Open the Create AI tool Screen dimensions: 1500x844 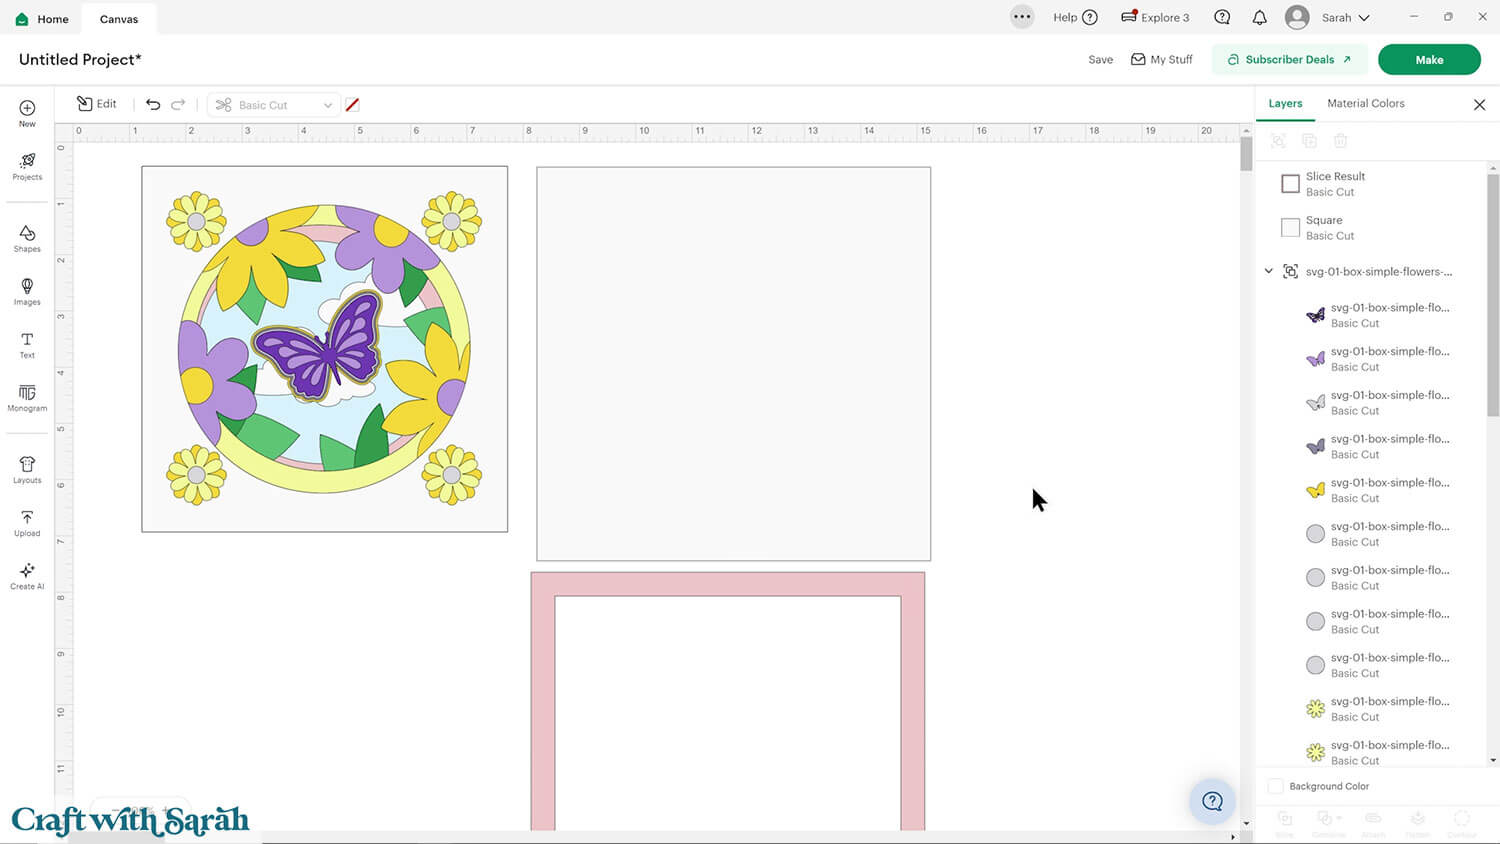(x=27, y=575)
